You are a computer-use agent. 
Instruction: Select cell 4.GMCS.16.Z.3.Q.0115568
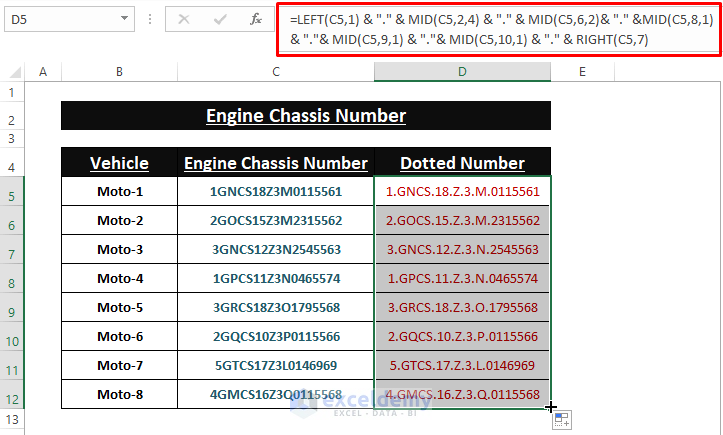click(462, 394)
